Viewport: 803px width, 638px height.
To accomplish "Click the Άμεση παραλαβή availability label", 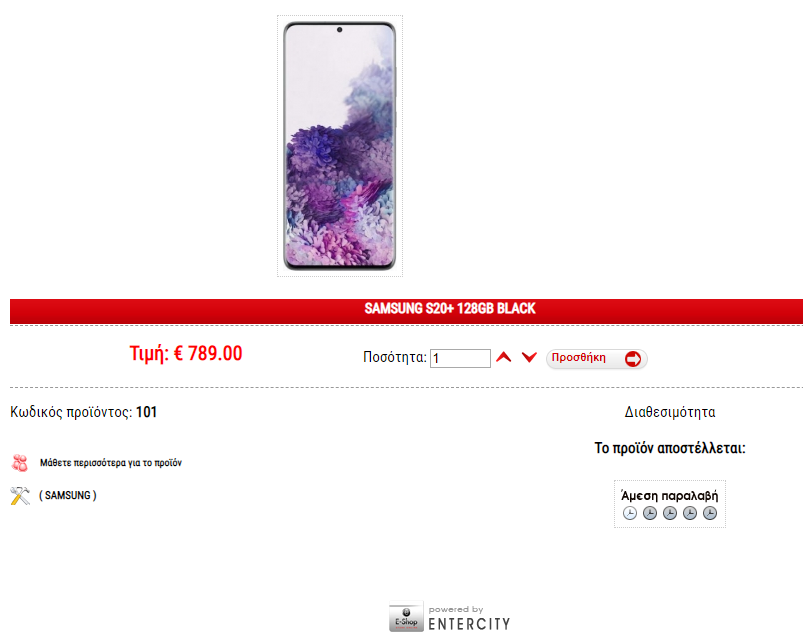I will pyautogui.click(x=669, y=496).
